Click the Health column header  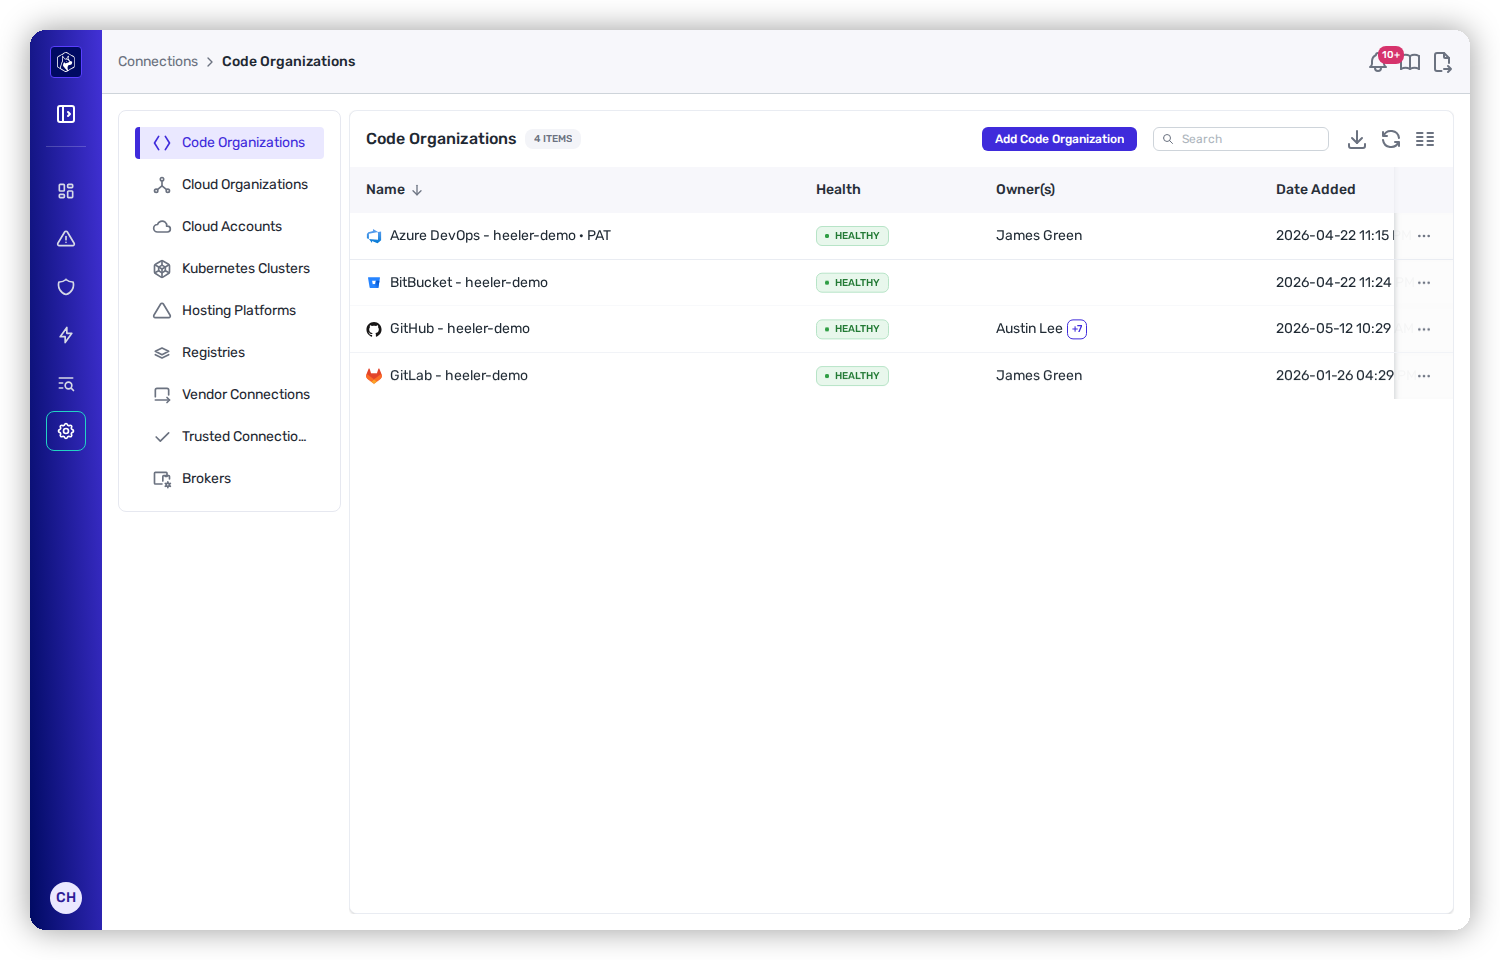pyautogui.click(x=838, y=189)
